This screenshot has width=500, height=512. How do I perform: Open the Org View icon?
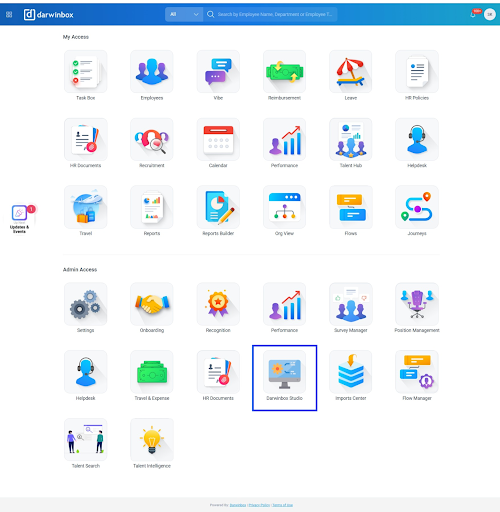click(284, 207)
